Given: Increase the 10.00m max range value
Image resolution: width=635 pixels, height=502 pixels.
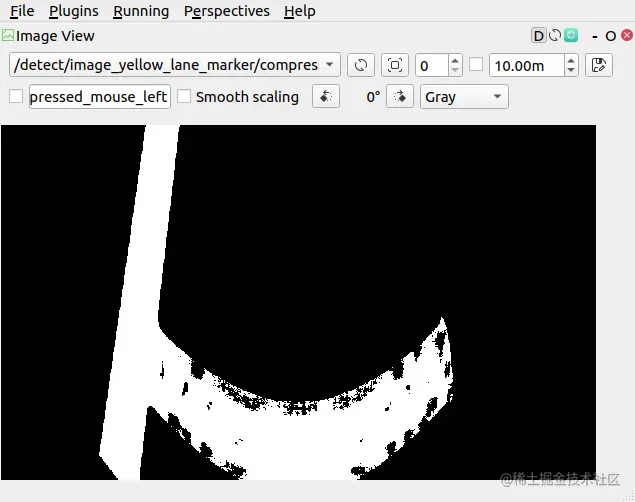Looking at the screenshot, I should click(x=571, y=60).
